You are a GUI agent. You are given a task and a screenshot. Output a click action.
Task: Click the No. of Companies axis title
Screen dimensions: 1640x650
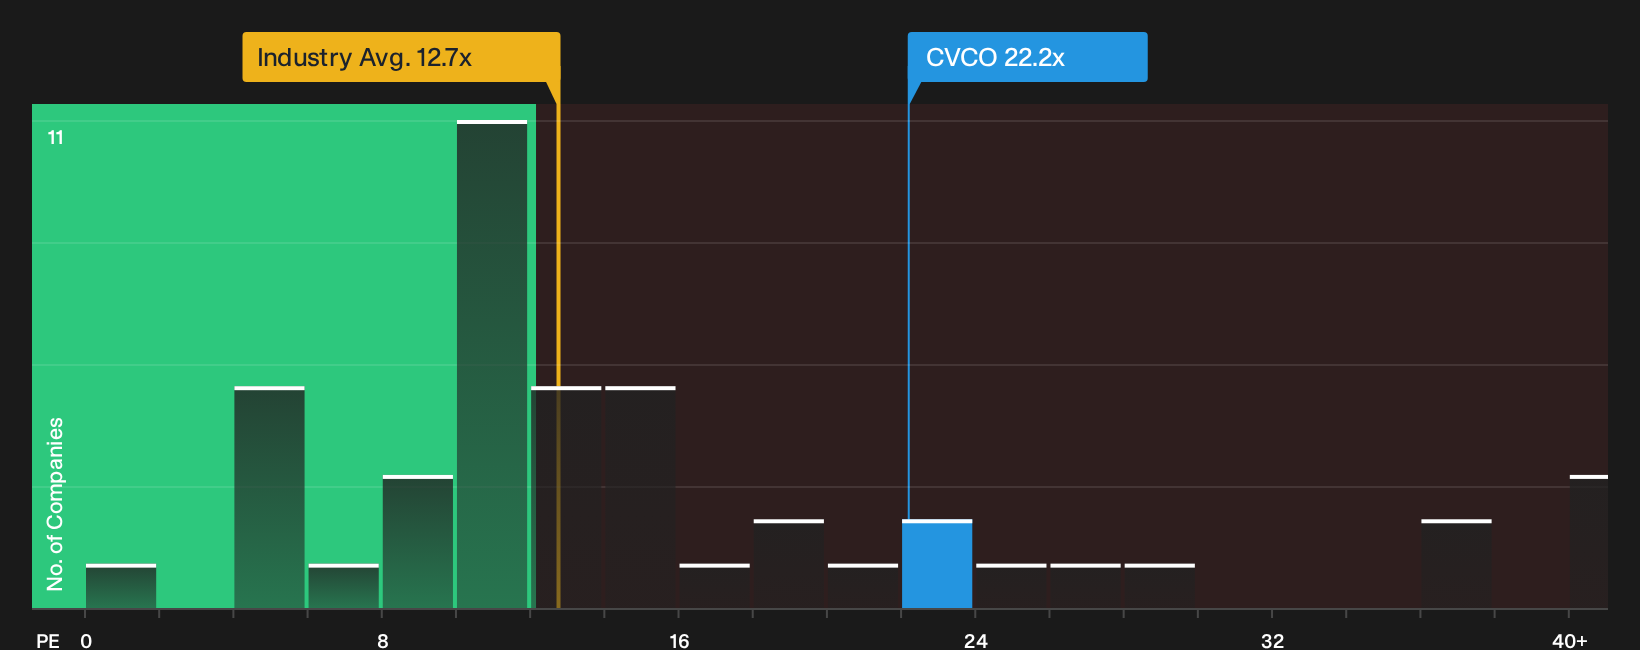point(55,504)
